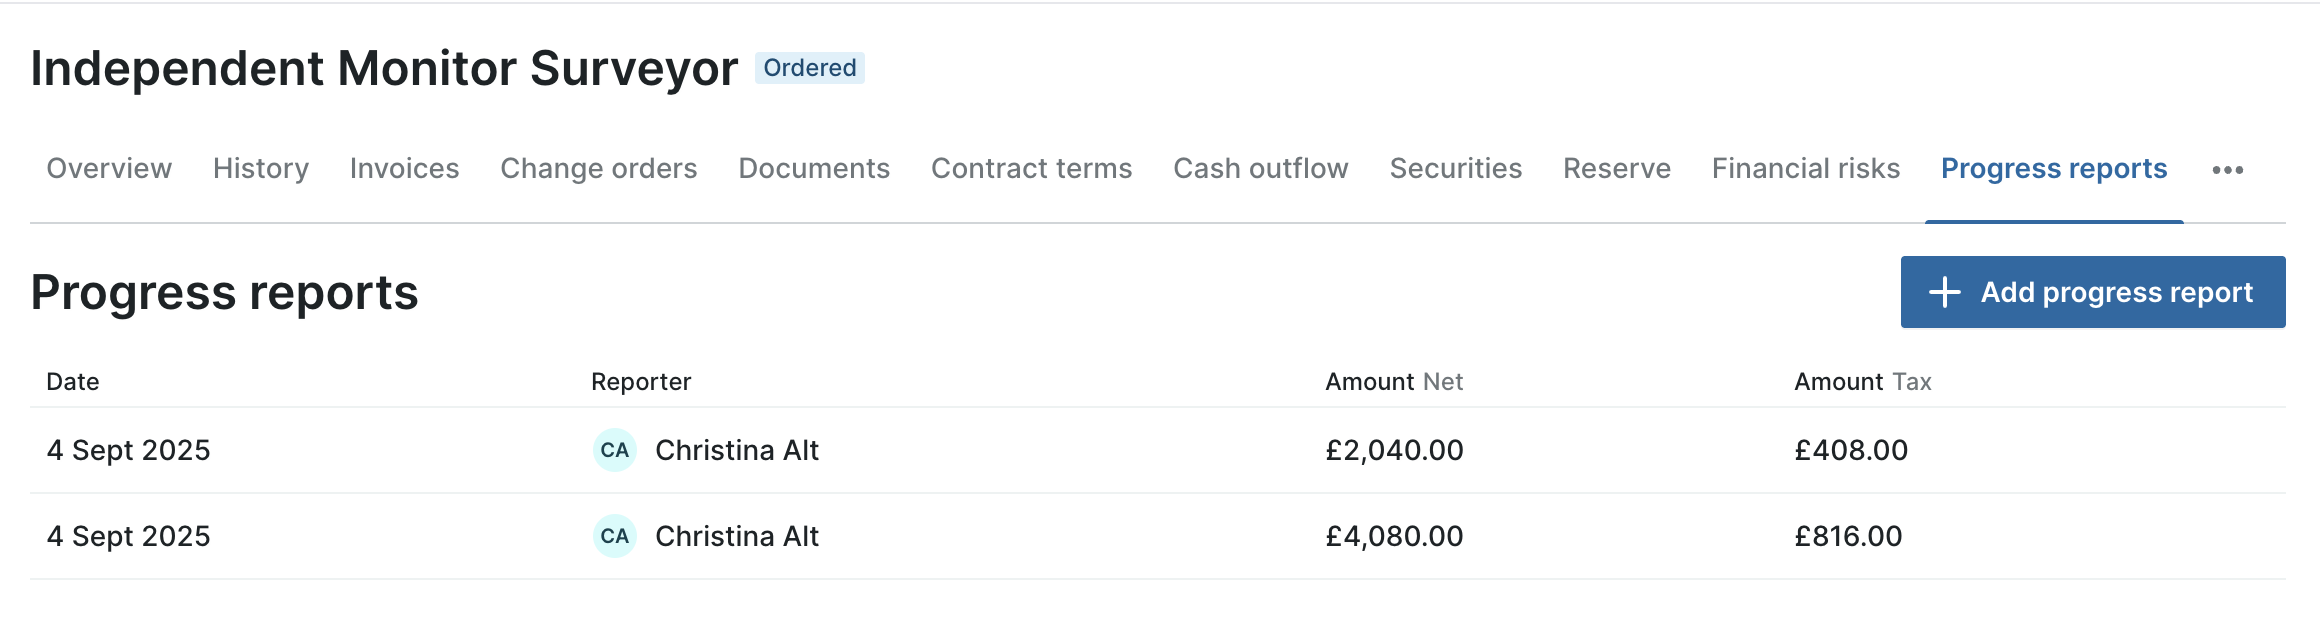Click the plus icon in Add progress report

pos(1944,292)
